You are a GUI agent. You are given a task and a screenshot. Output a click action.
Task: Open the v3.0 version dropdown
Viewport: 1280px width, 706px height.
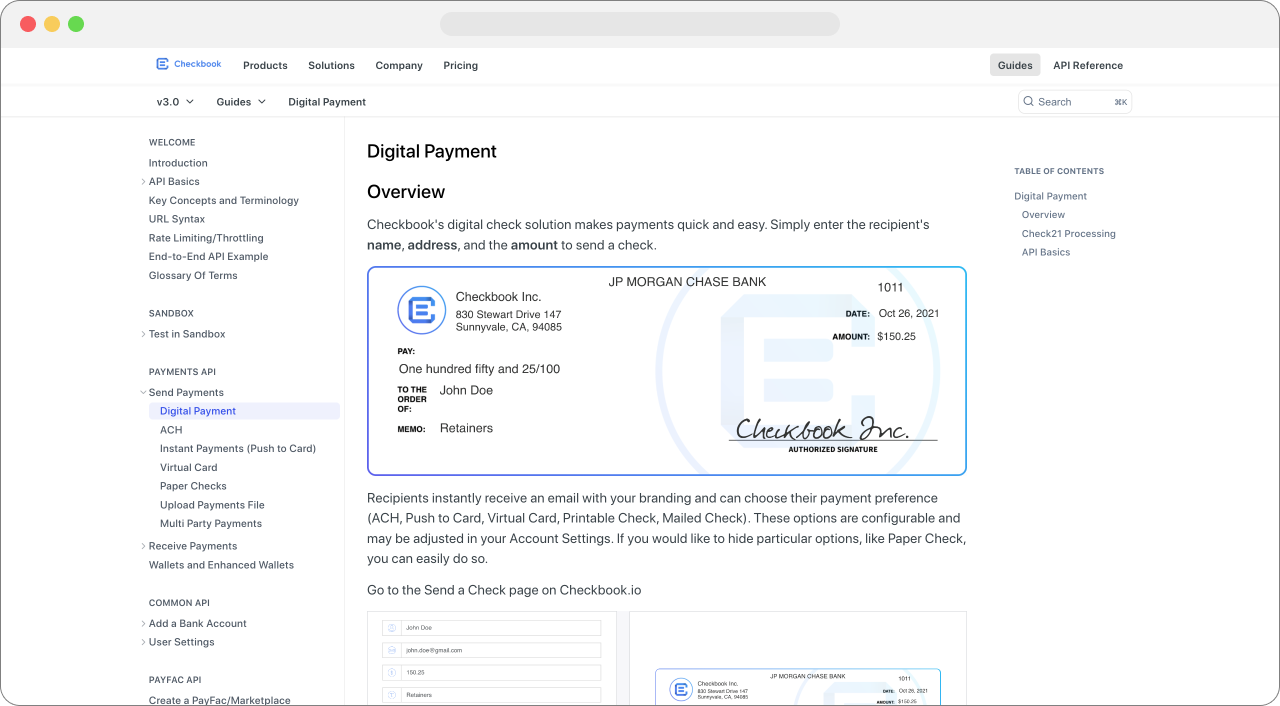175,102
